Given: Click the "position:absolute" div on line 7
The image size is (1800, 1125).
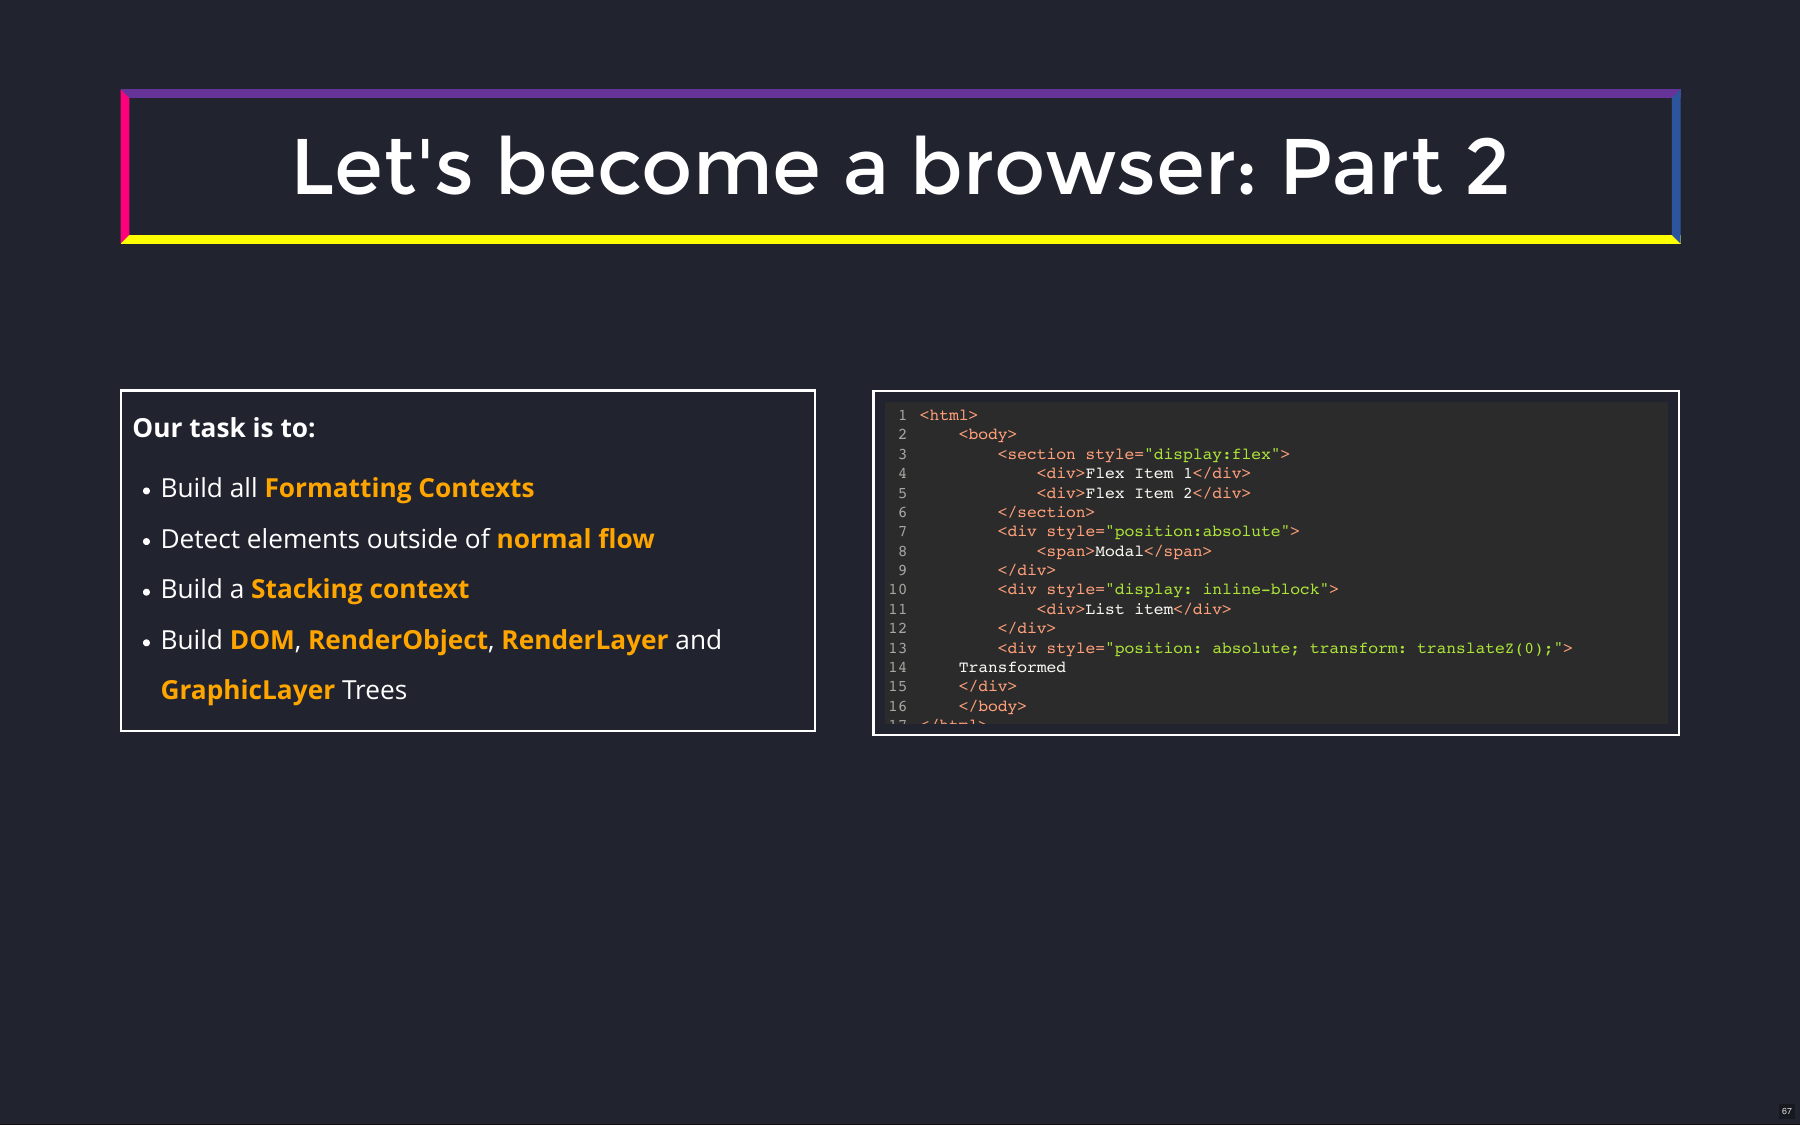Looking at the screenshot, I should tap(1148, 531).
